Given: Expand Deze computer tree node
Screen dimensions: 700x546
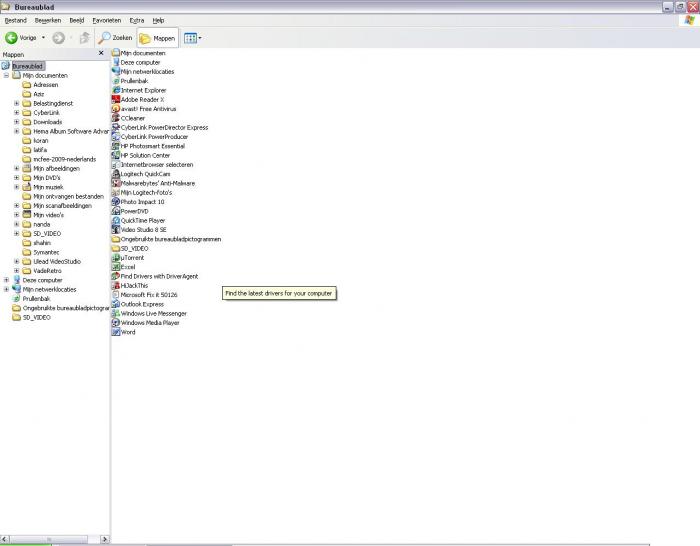Looking at the screenshot, I should point(6,280).
